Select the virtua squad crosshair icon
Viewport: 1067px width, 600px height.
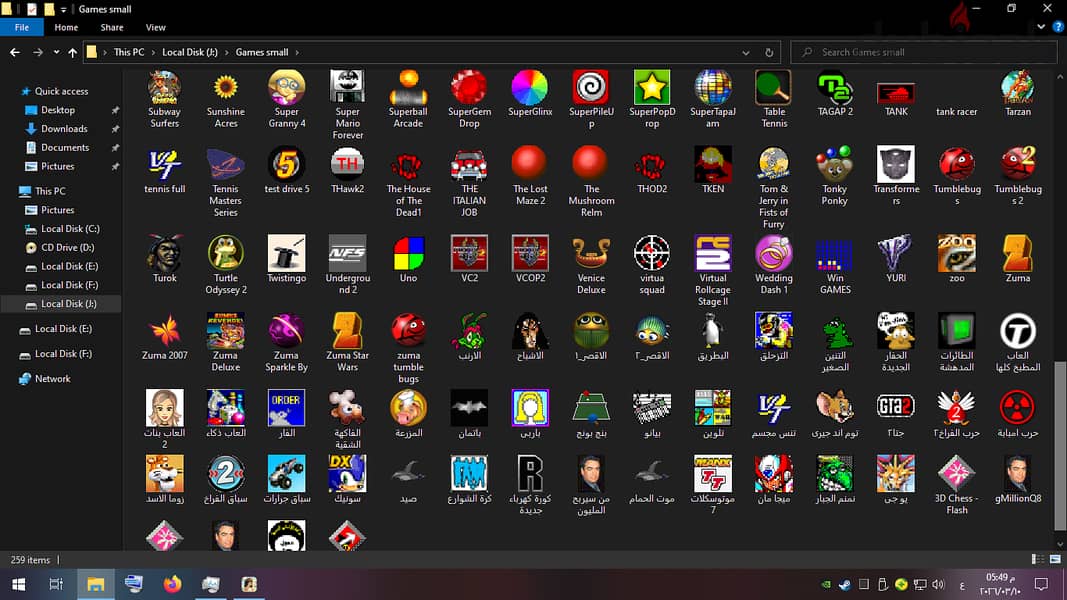[652, 253]
